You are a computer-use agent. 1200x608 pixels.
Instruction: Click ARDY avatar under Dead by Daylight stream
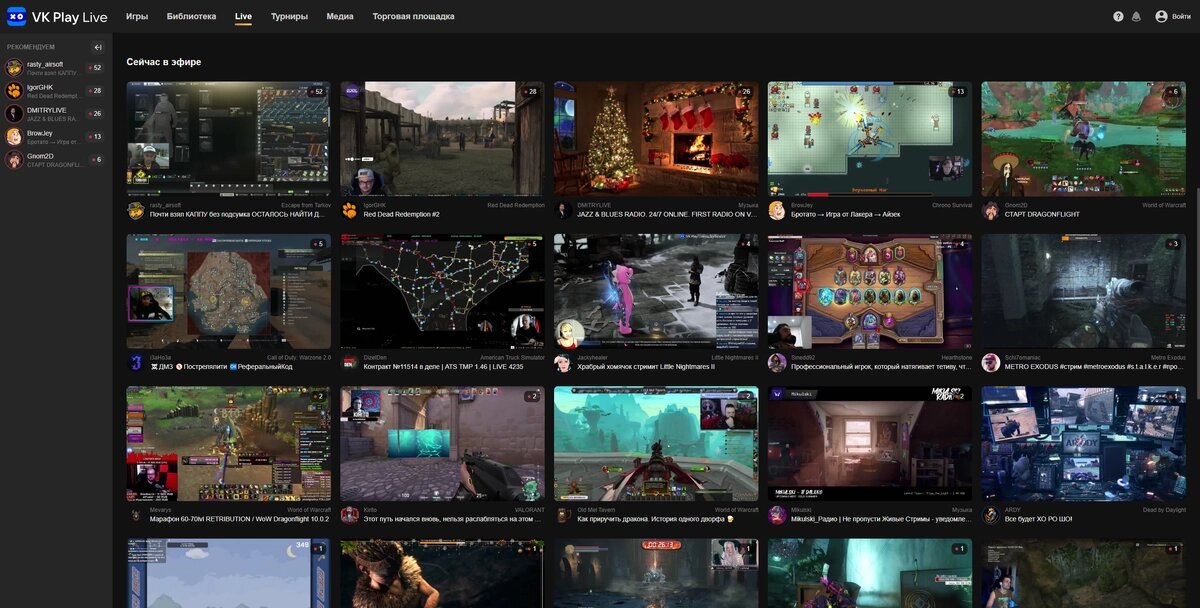991,515
